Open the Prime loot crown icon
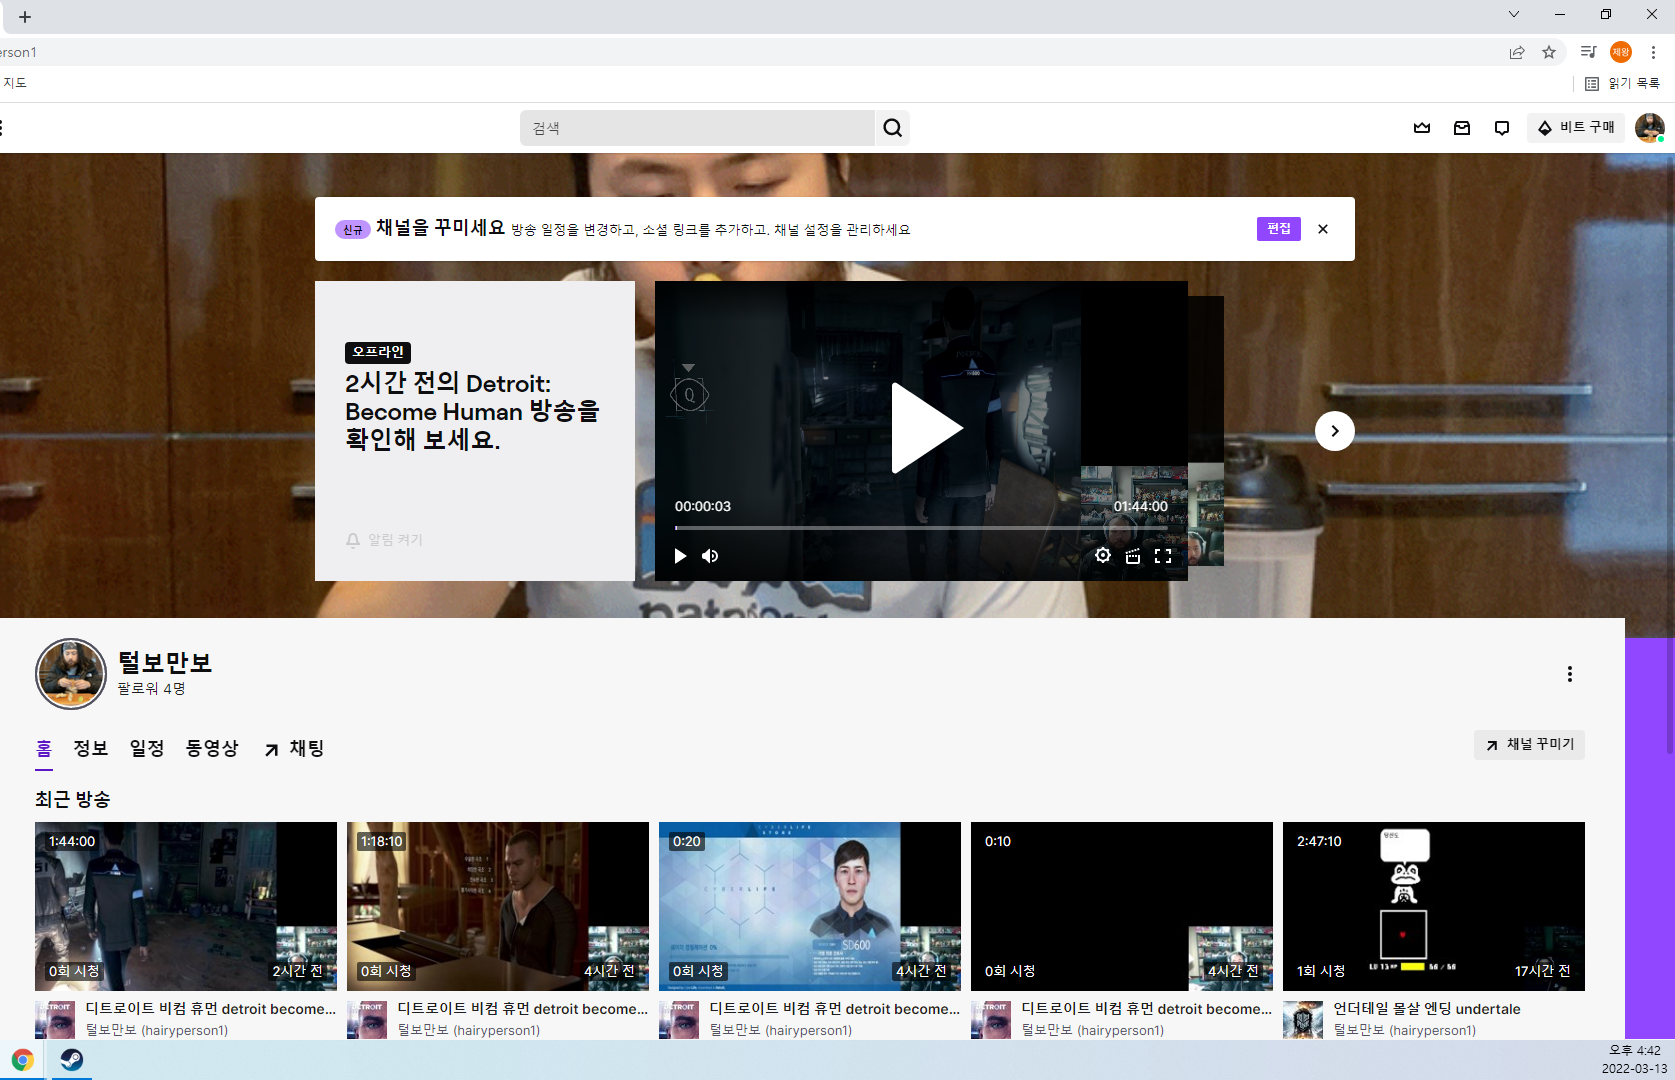 [1422, 128]
